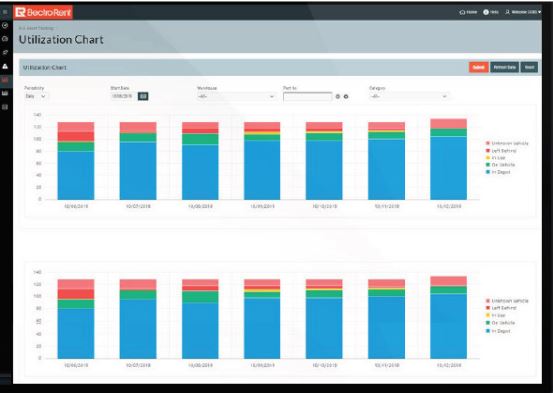Open the red highlighted chart sidebar icon
Viewport: 553px width, 393px height.
pos(5,80)
